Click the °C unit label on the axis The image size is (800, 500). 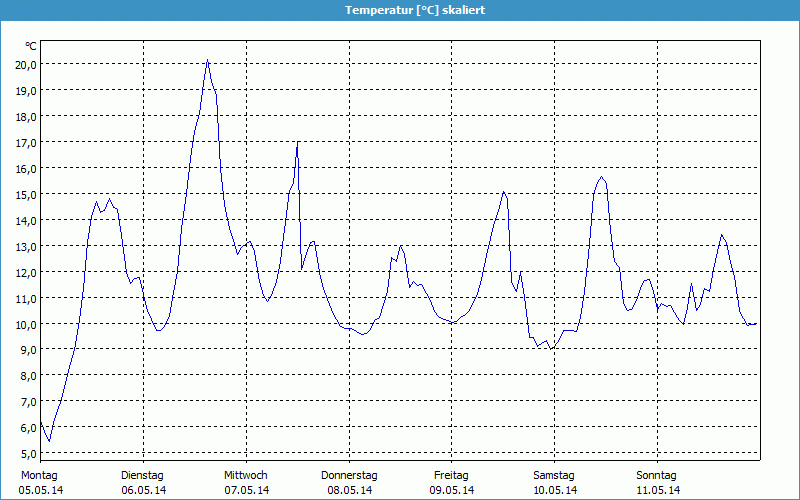pyautogui.click(x=31, y=46)
